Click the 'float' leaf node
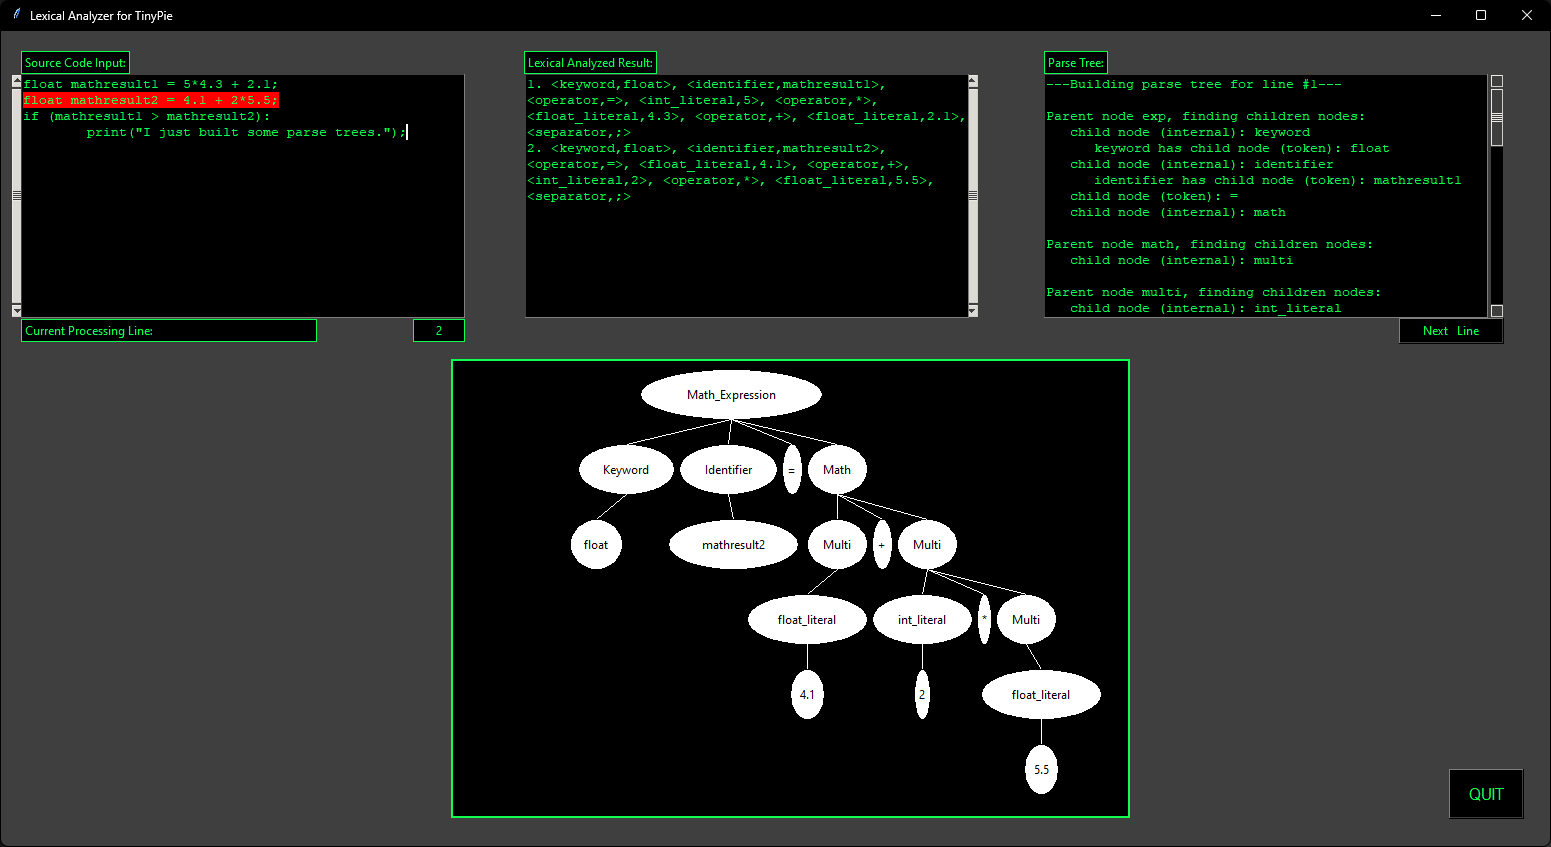 click(596, 545)
